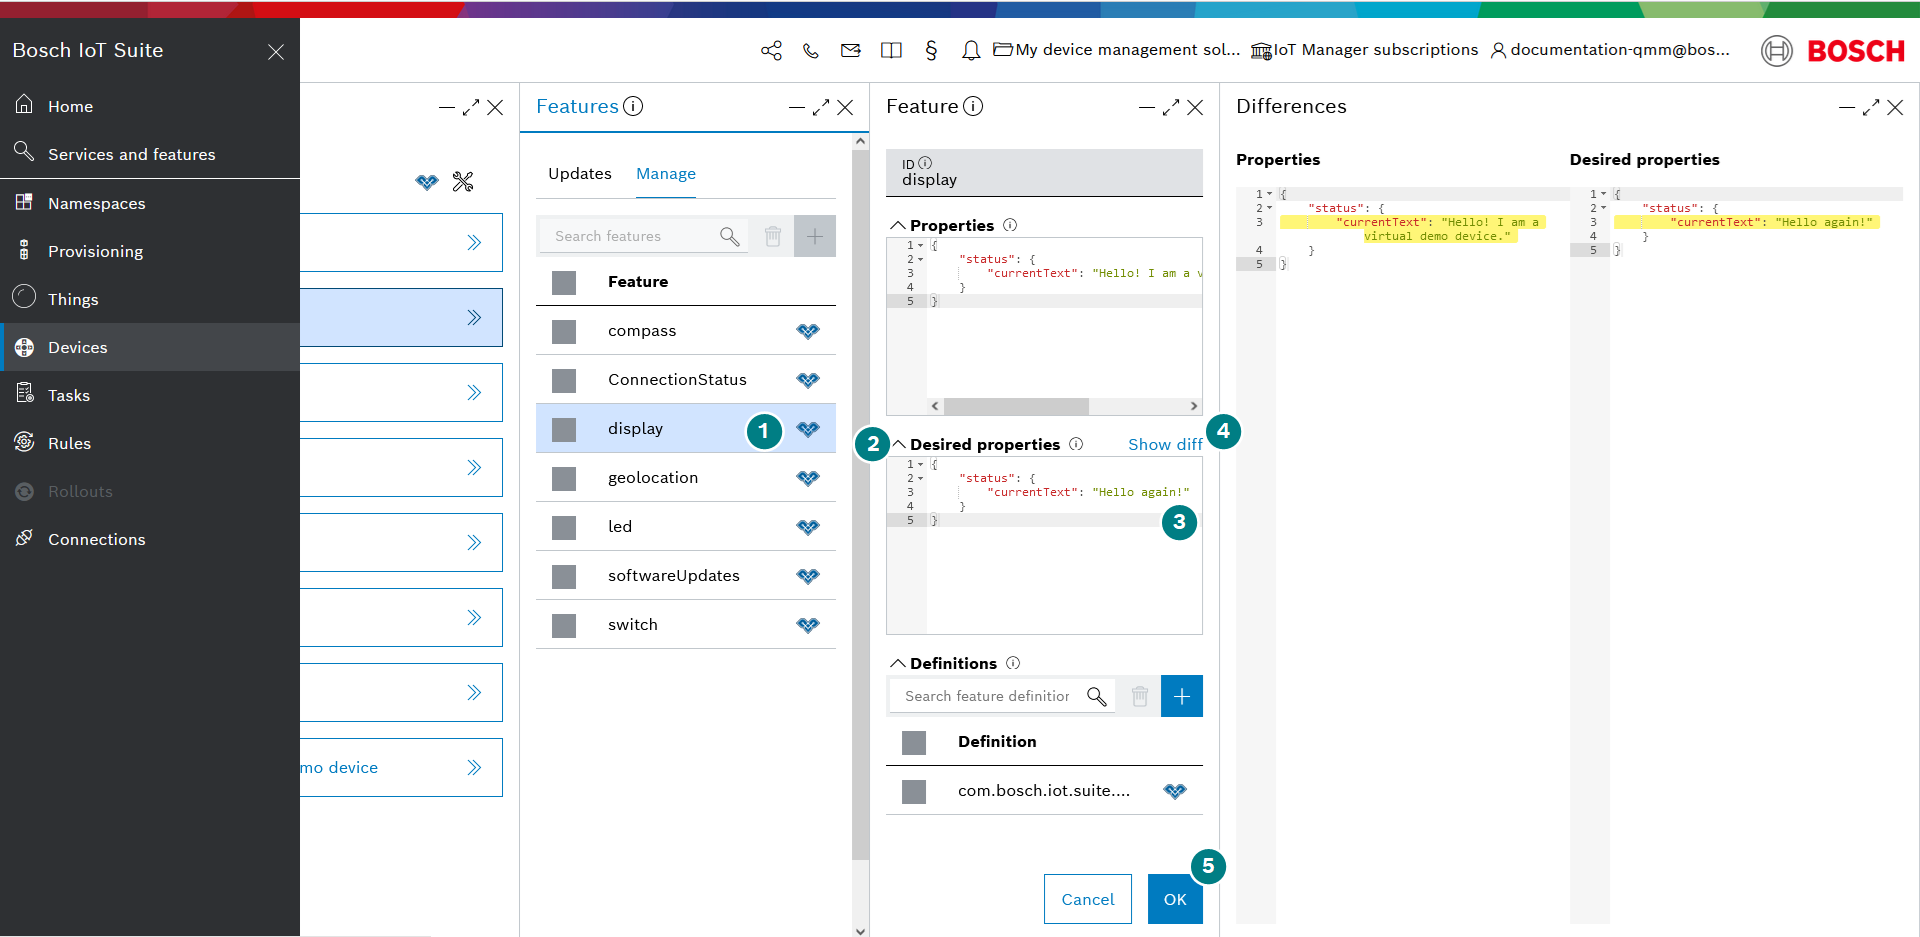Viewport: 1920px width, 937px height.
Task: Click the compass row diamond icon
Action: (x=808, y=331)
